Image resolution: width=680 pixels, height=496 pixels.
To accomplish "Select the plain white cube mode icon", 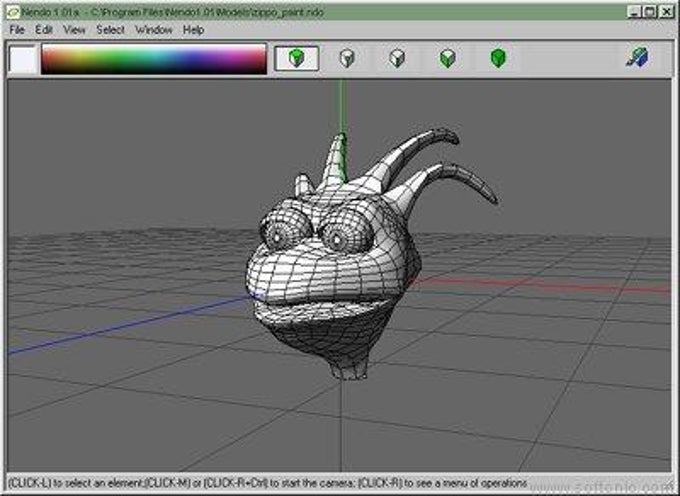I will (x=397, y=58).
